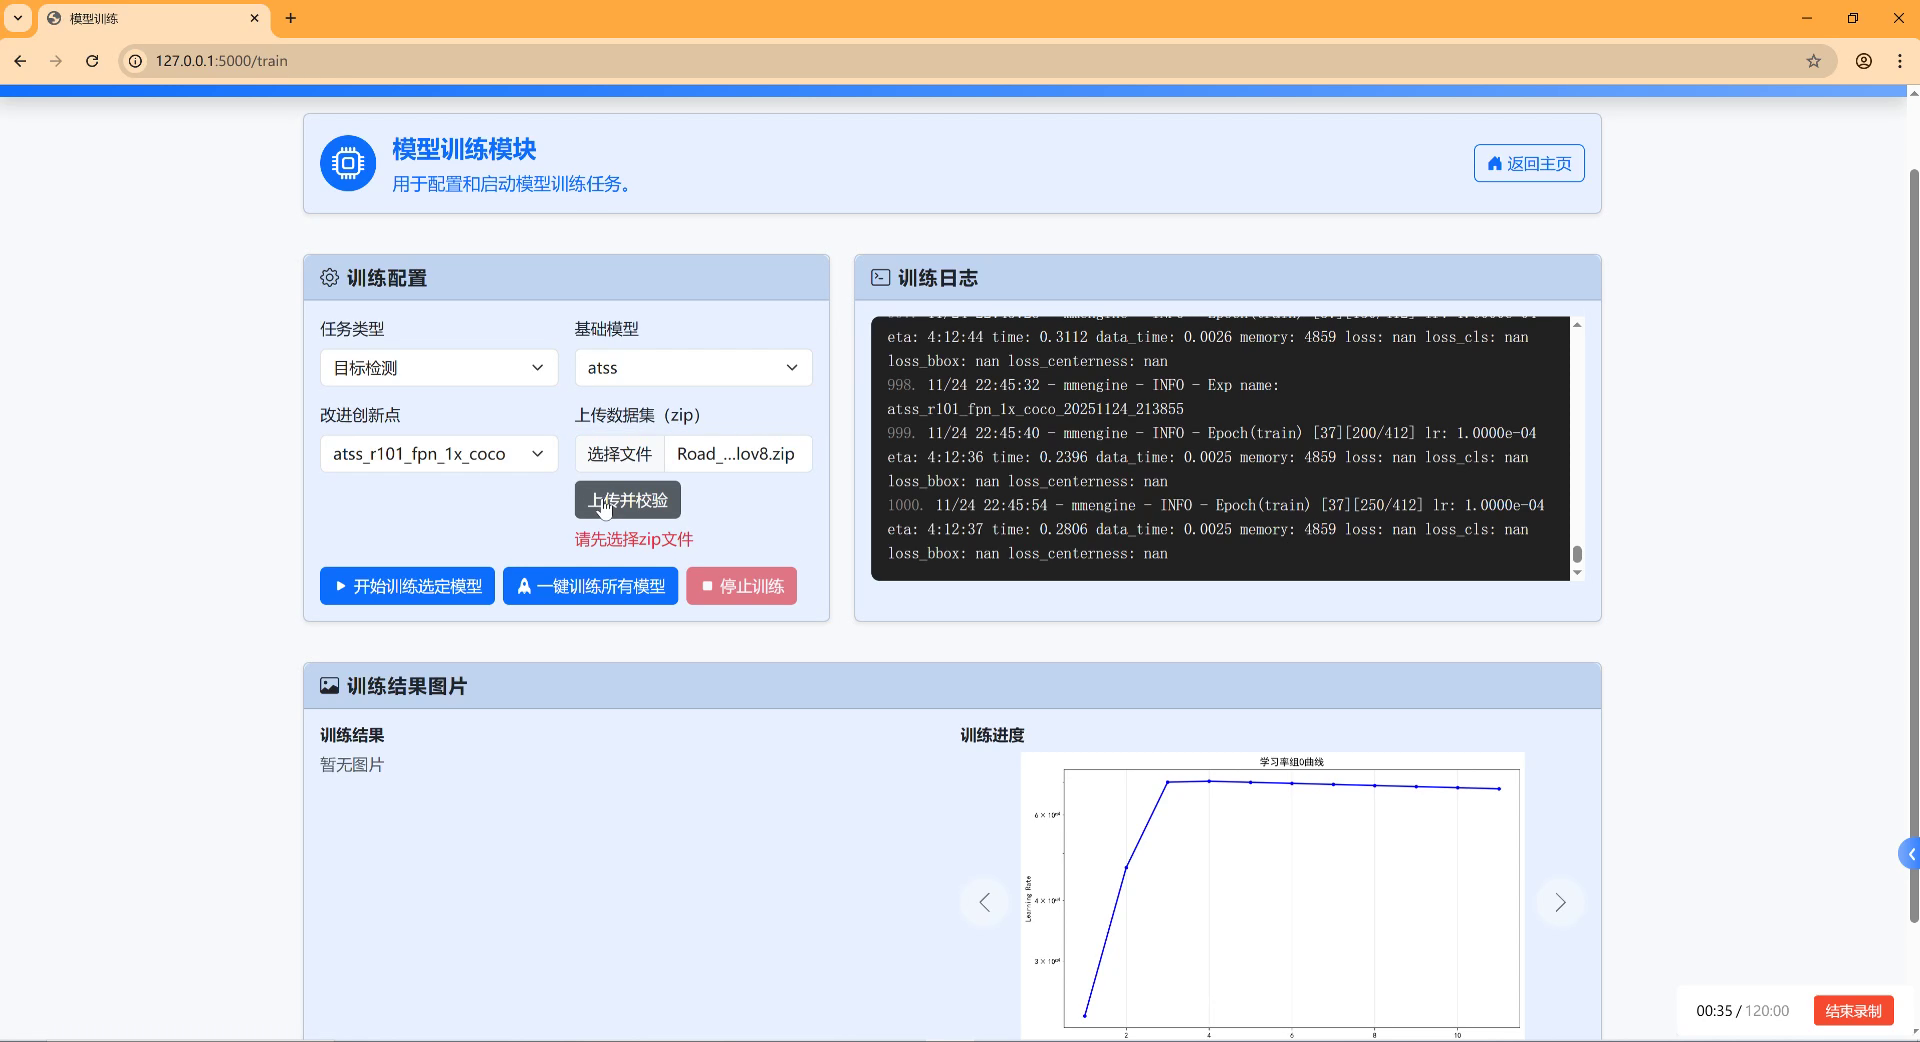
Task: Minimize the browser window
Action: tap(1806, 18)
